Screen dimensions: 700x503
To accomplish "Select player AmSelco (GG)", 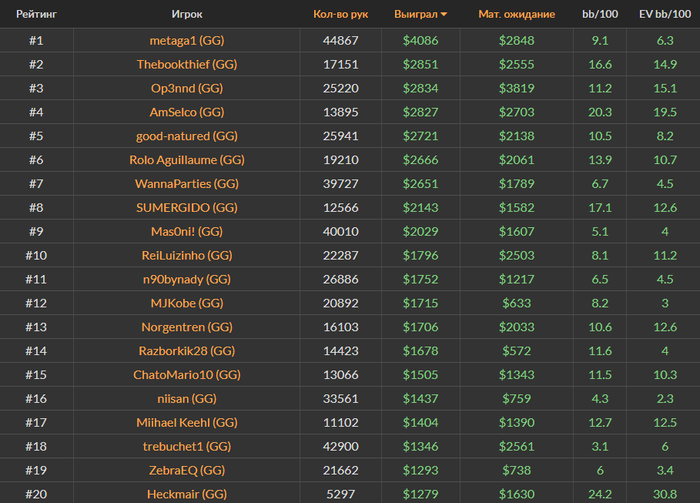I will click(186, 112).
